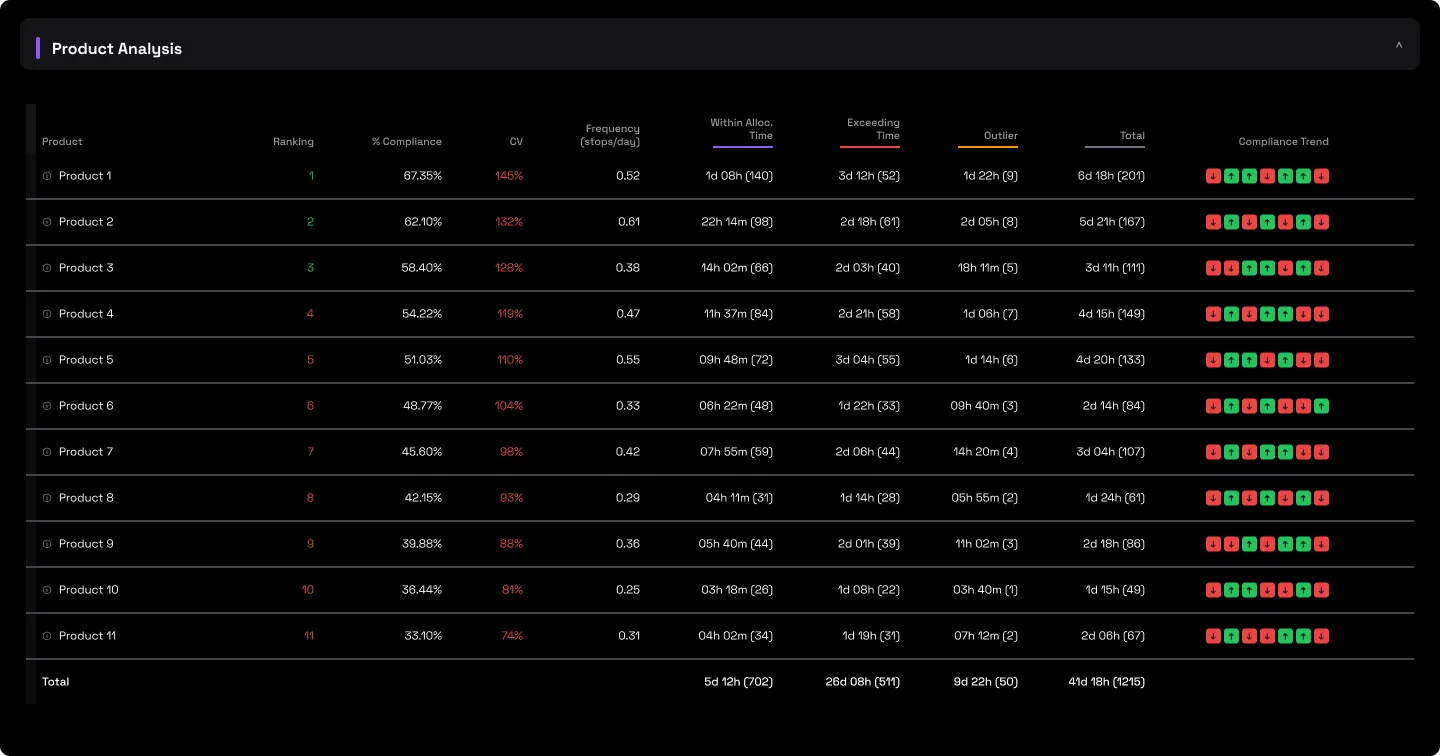This screenshot has width=1440, height=756.
Task: Click the info icon beside Product 1
Action: point(47,176)
